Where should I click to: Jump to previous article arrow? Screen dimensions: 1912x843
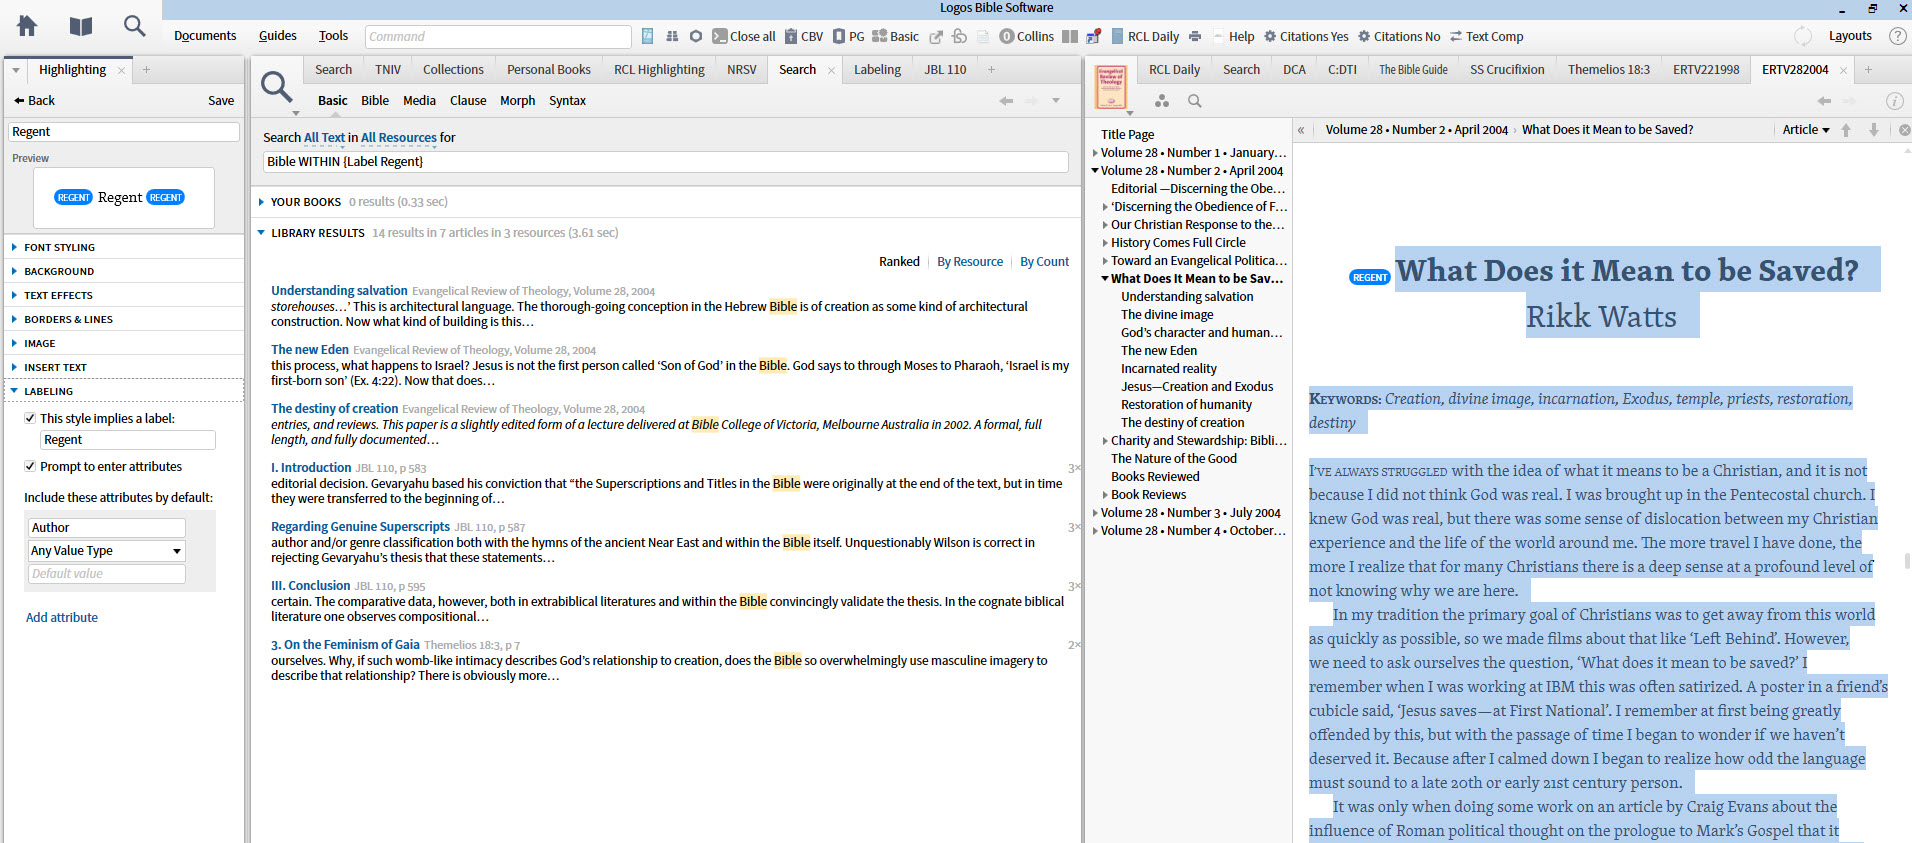[x=1846, y=130]
